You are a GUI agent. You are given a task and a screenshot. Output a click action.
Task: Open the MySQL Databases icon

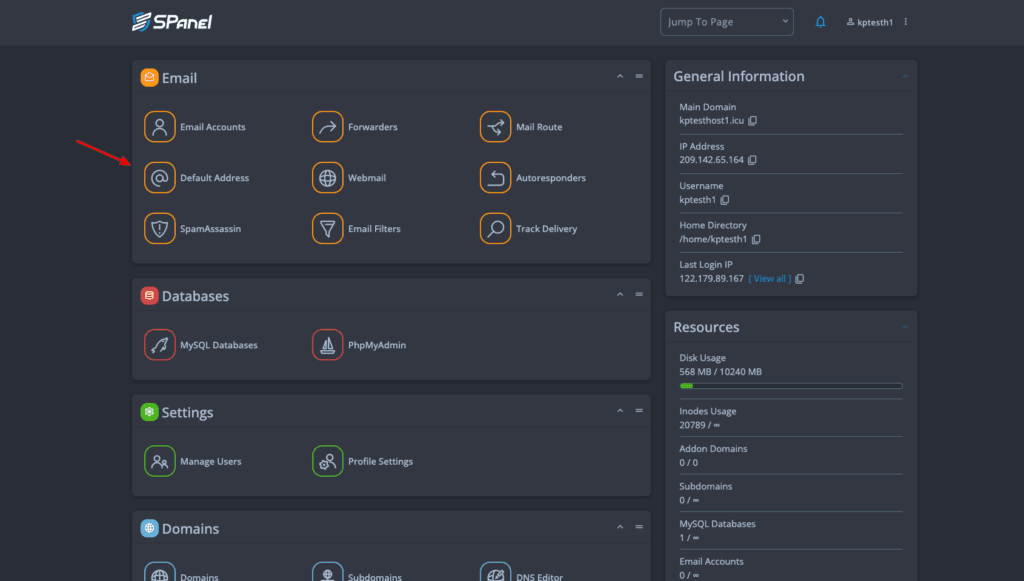tap(159, 345)
